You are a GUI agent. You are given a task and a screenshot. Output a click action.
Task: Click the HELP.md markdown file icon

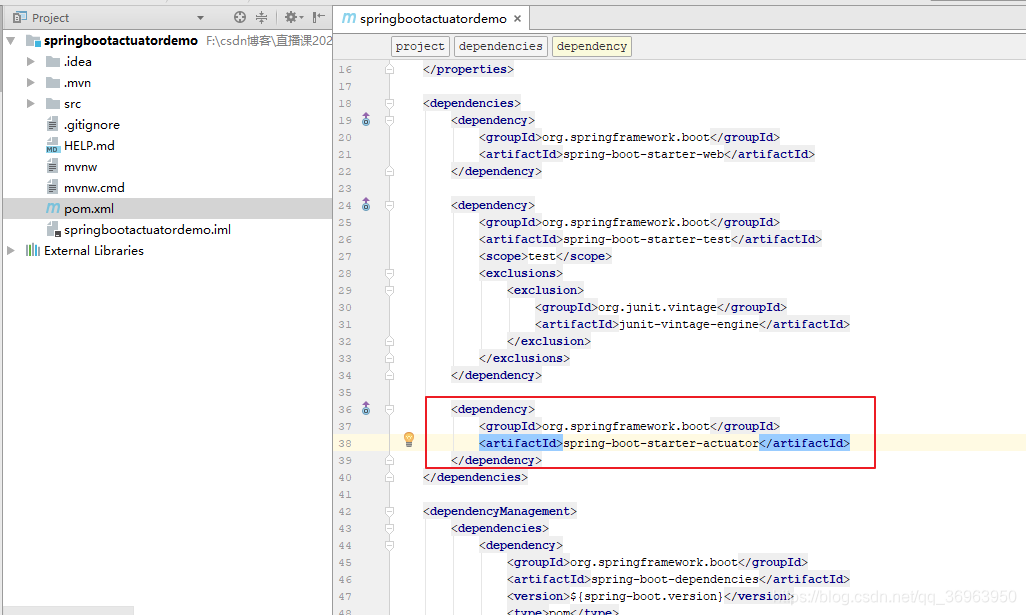(53, 145)
